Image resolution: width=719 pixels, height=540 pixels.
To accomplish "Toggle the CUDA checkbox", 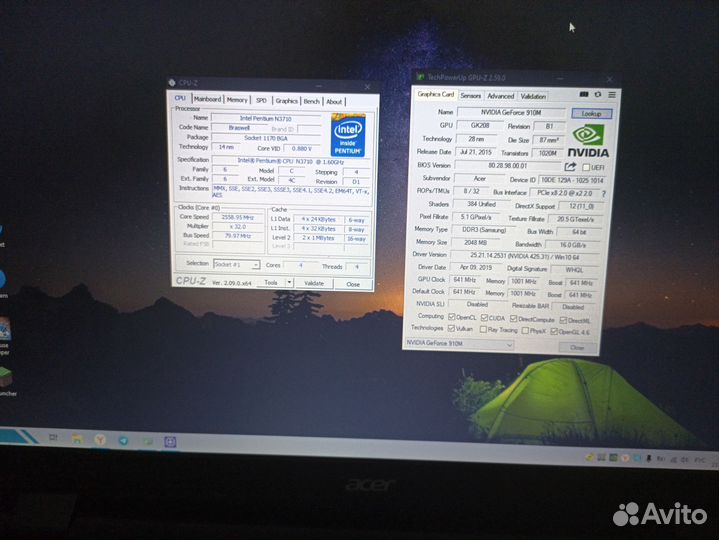I will (484, 318).
